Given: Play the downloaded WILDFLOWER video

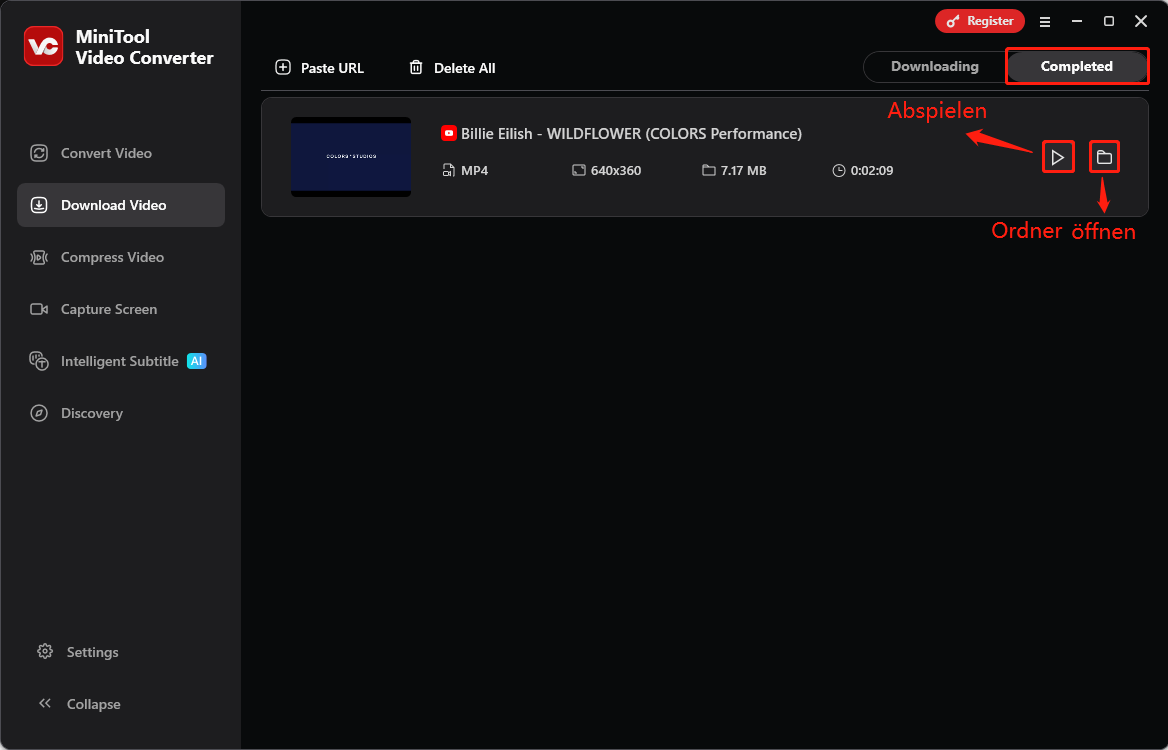Looking at the screenshot, I should (x=1058, y=156).
